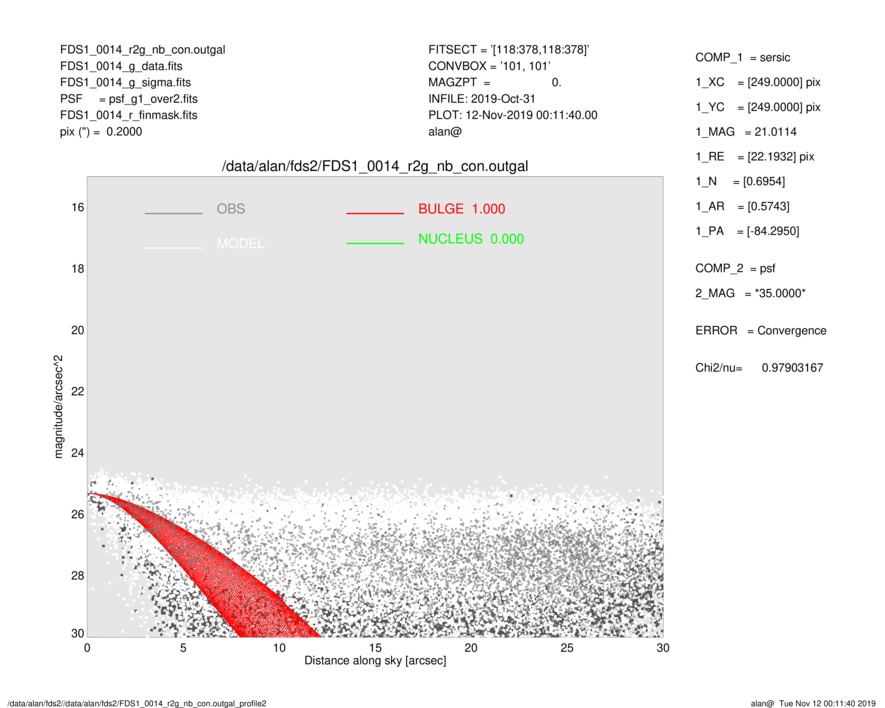This screenshot has width=885, height=708.
Task: Select the text FDS1_0014_g_data.fits
Action: 121,66
